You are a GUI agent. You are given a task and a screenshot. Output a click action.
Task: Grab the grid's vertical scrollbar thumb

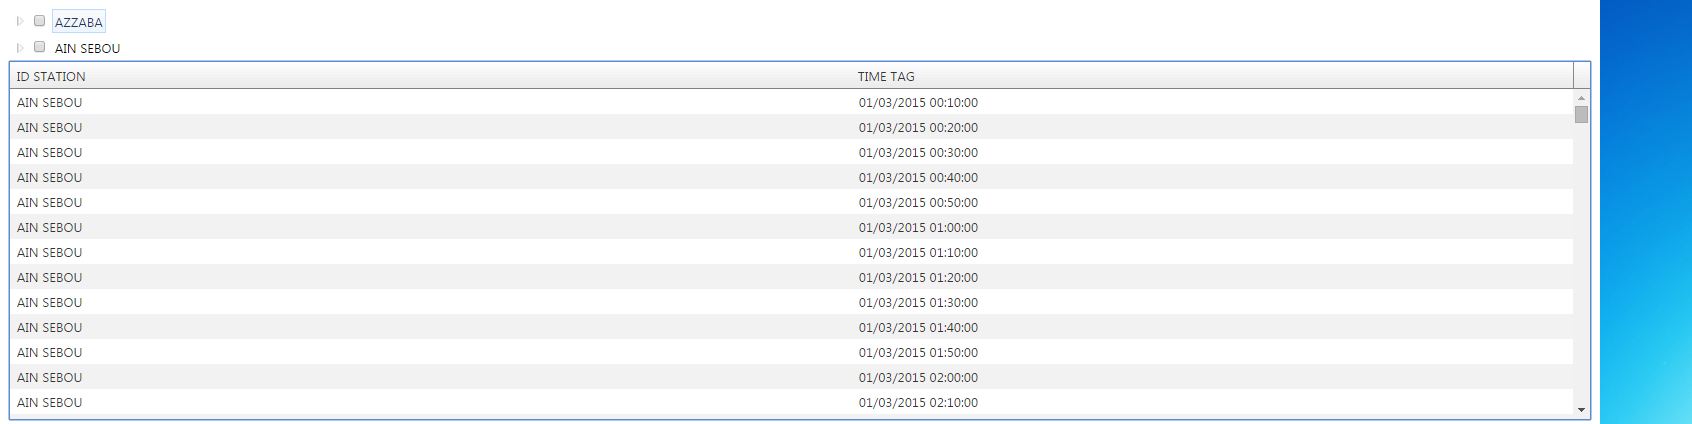1581,114
